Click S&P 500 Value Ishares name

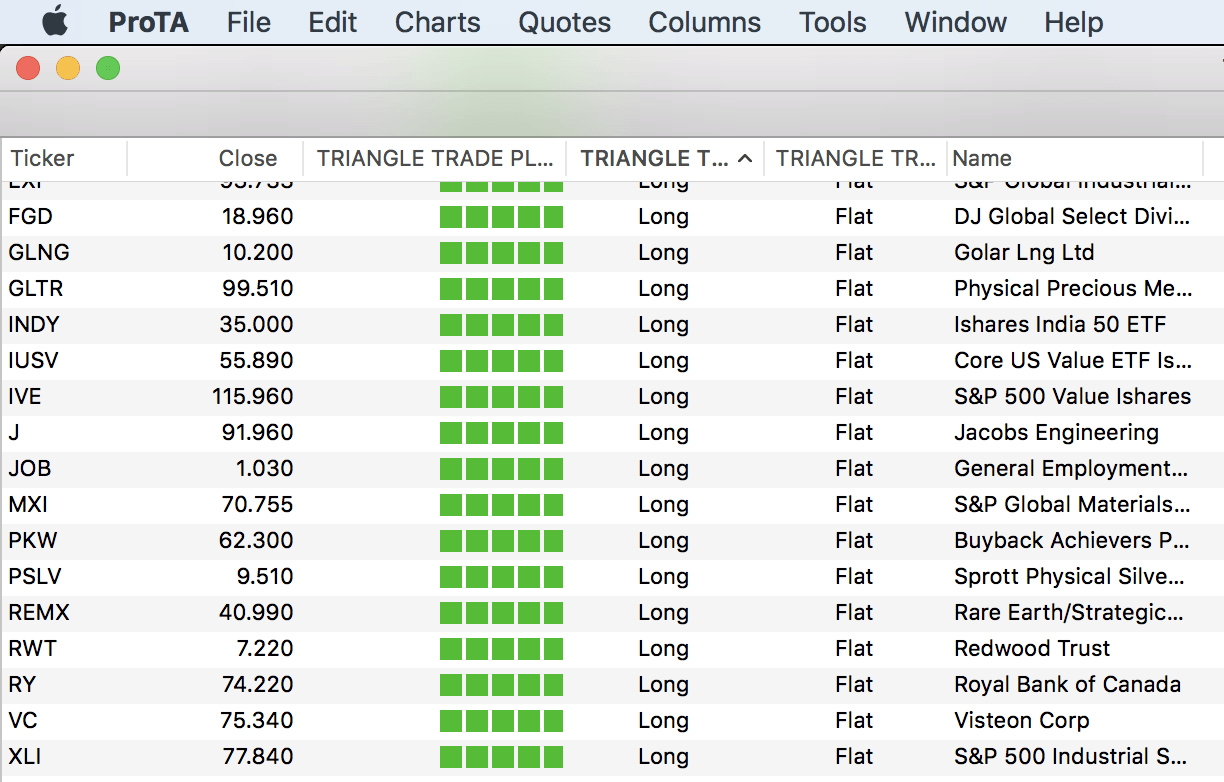[1073, 396]
